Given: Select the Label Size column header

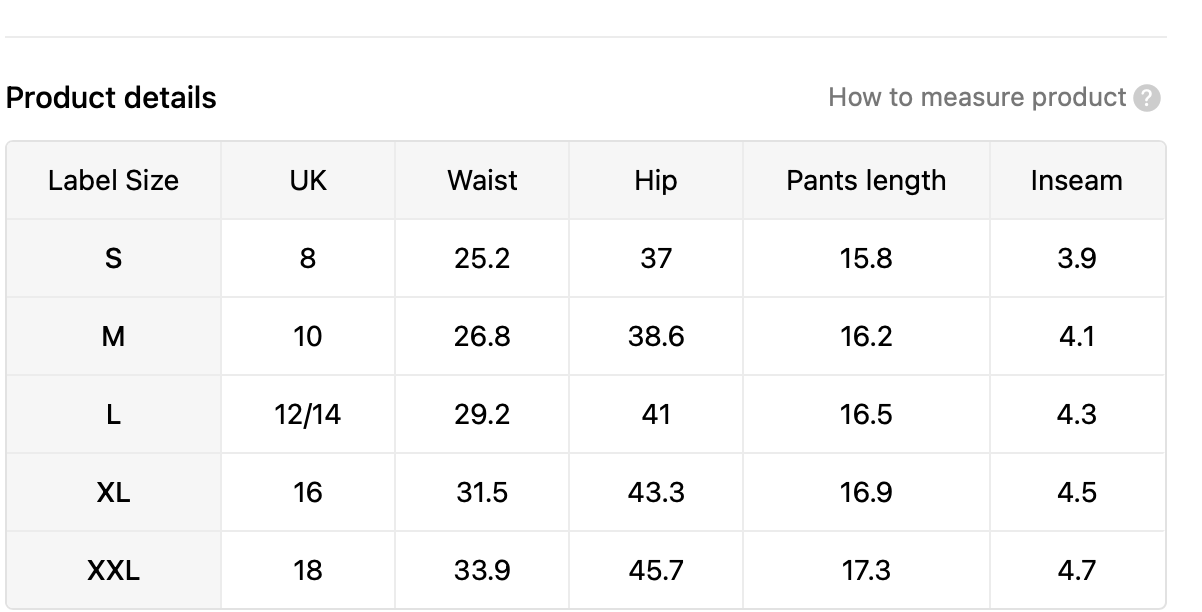Looking at the screenshot, I should pos(113,180).
